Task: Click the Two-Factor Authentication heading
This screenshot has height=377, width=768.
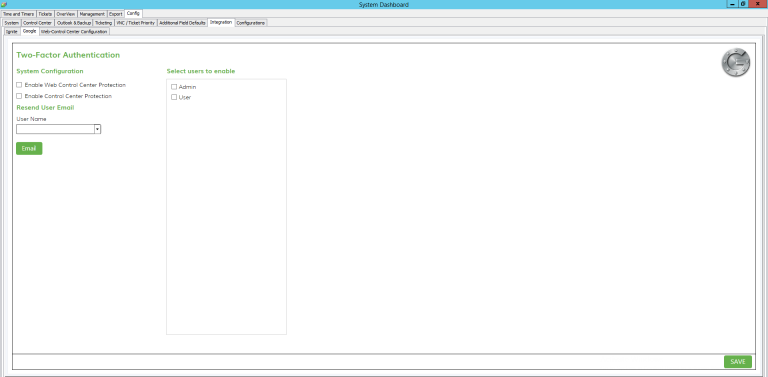Action: click(68, 55)
